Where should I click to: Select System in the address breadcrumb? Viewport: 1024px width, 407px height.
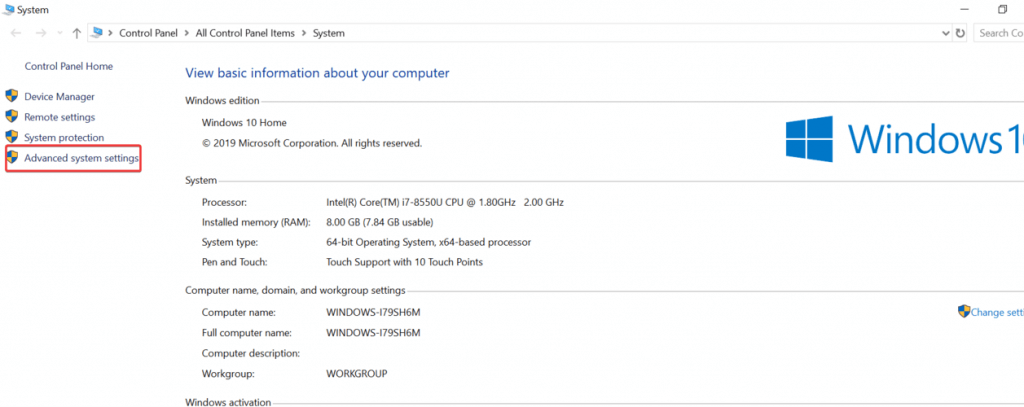point(328,33)
